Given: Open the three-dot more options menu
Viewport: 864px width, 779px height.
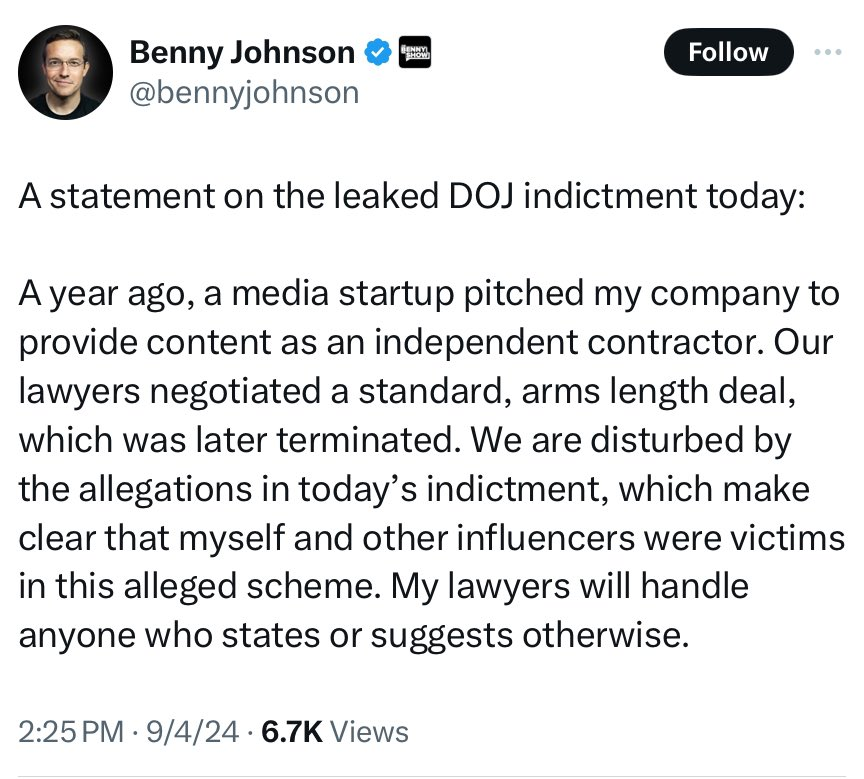Looking at the screenshot, I should click(x=828, y=52).
